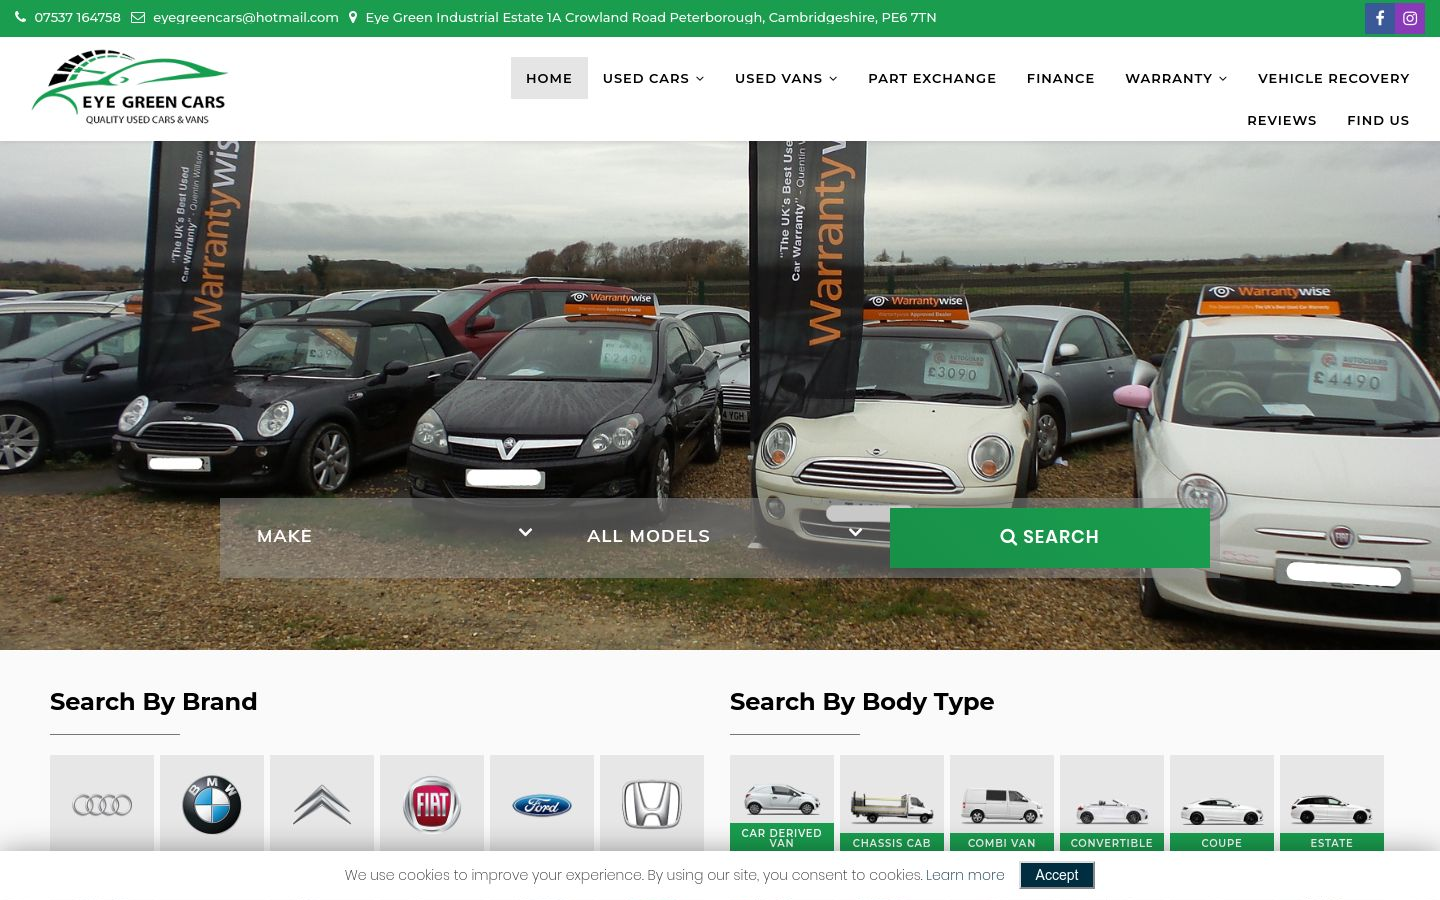Open the Find Us page
This screenshot has width=1440, height=900.
[x=1378, y=120]
